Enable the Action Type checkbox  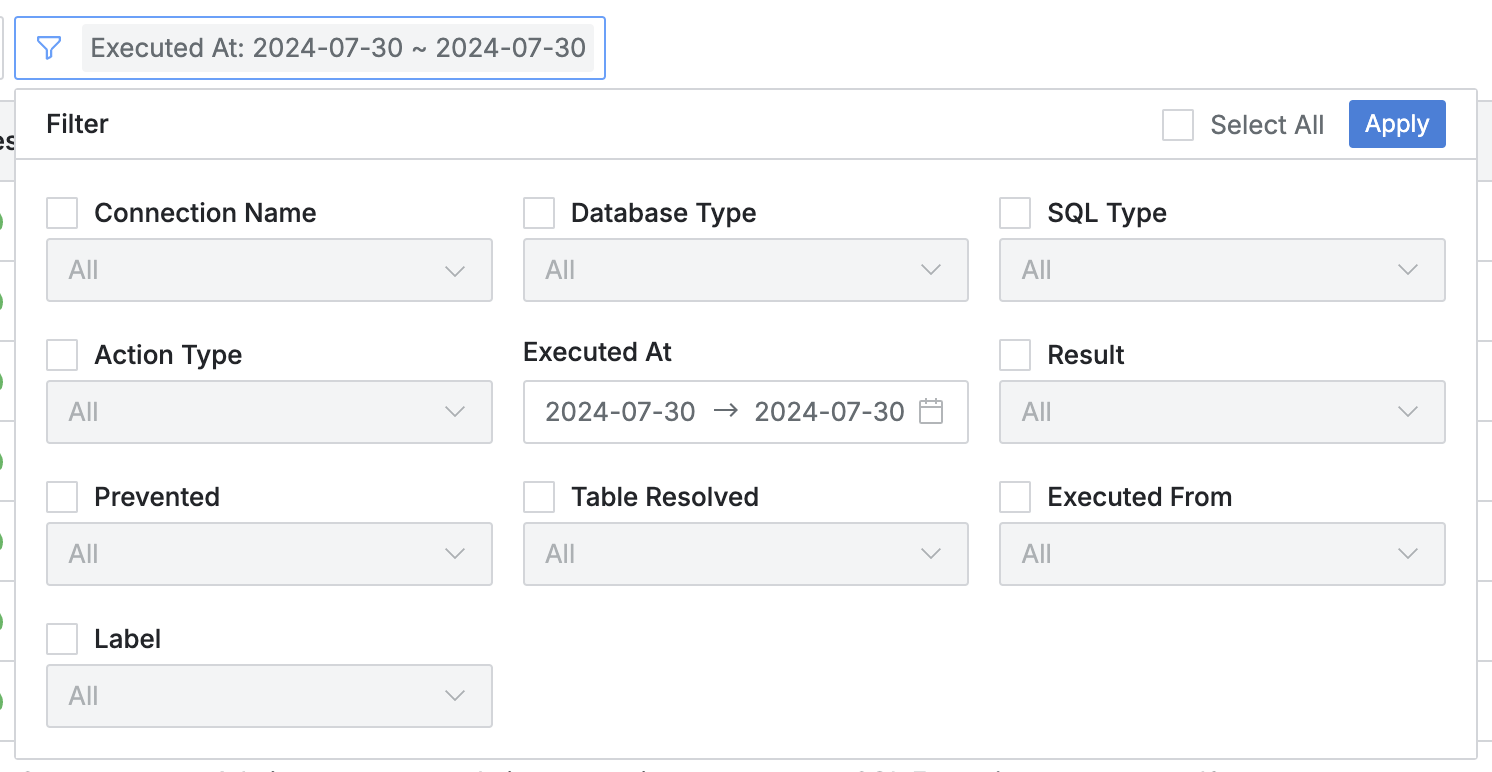62,355
